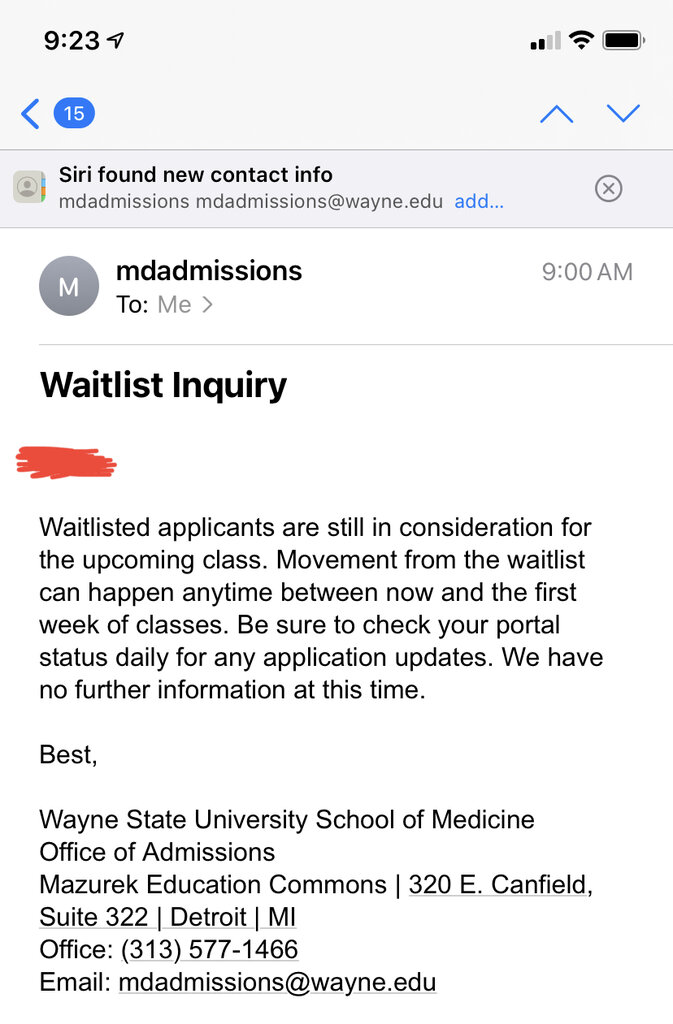Go to previous message with up arrow
Screen dimensions: 673x1024
coord(556,114)
